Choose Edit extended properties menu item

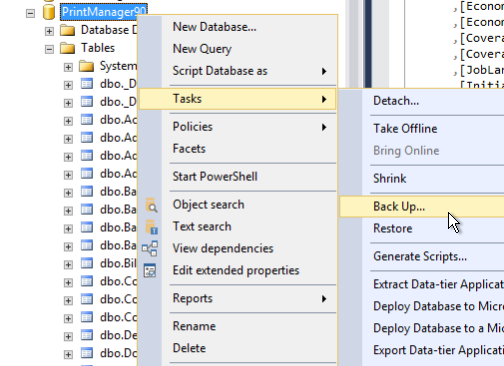[x=237, y=270]
